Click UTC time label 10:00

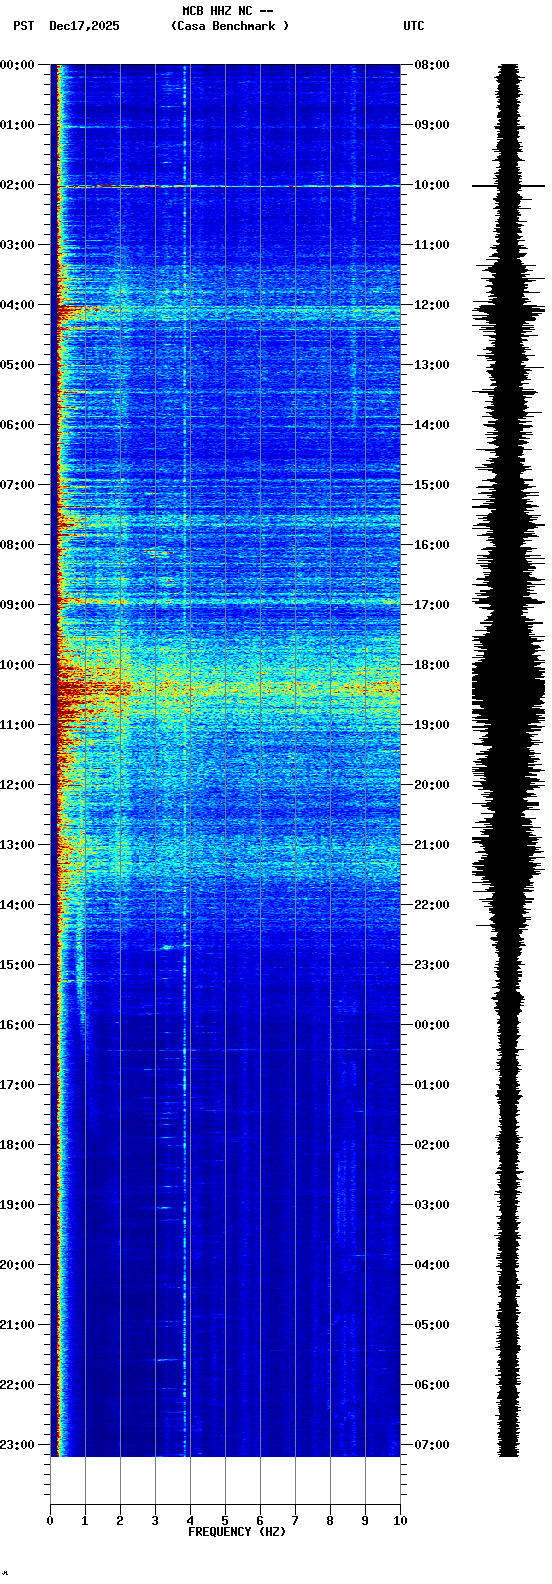pos(432,185)
